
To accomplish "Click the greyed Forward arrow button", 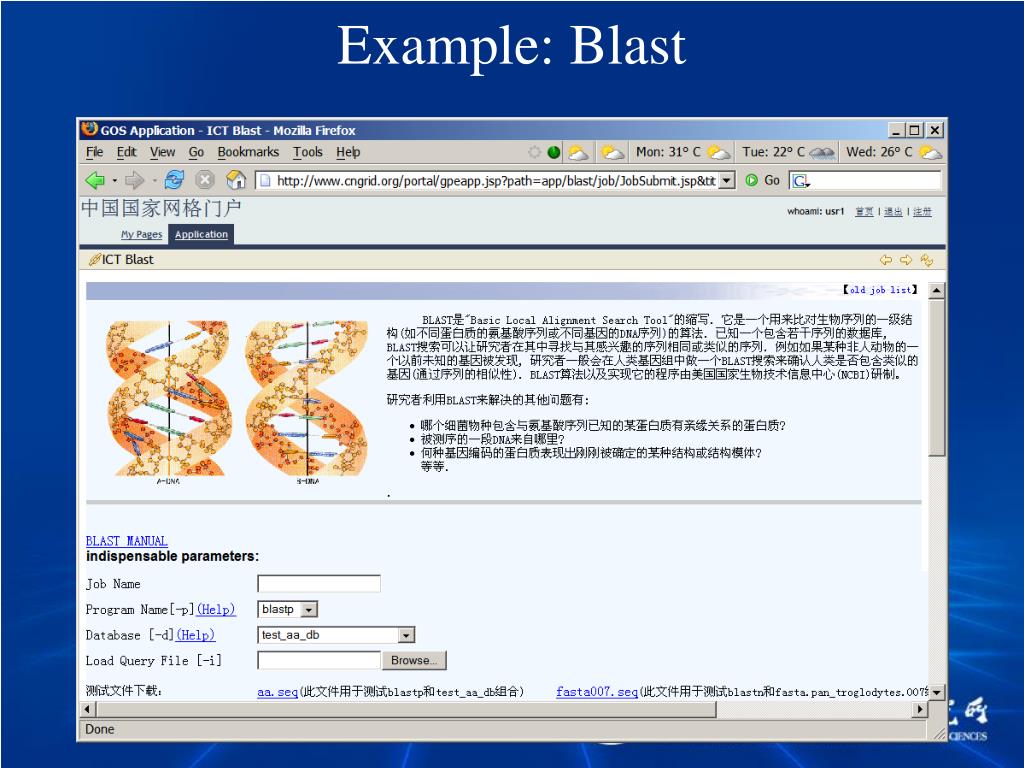I will point(134,180).
